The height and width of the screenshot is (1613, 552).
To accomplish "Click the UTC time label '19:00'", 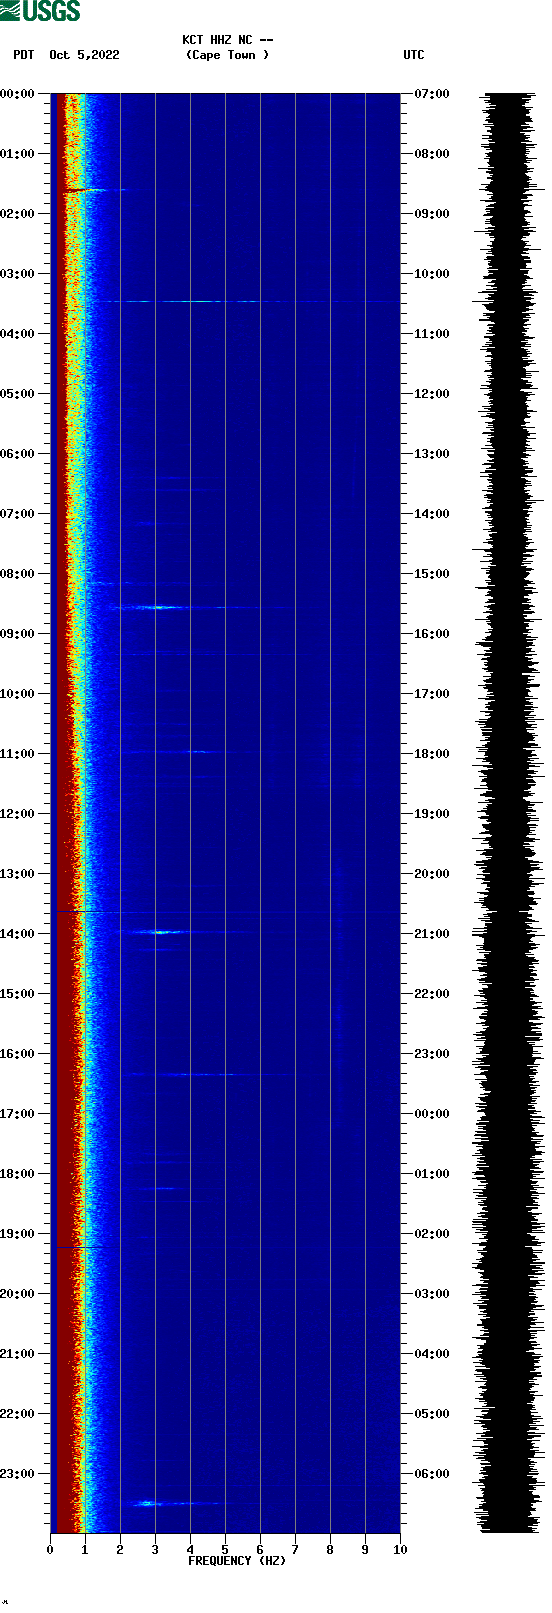I will click(x=432, y=814).
